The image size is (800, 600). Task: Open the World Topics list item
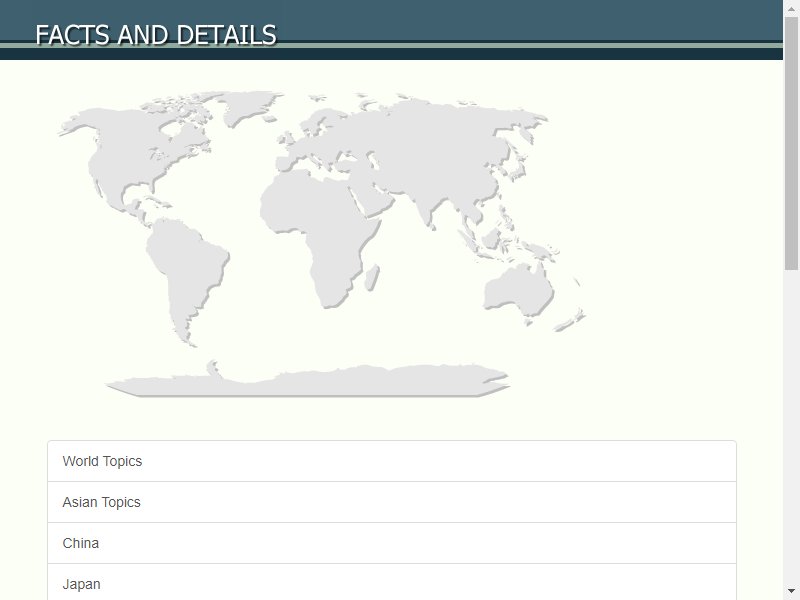pyautogui.click(x=392, y=461)
